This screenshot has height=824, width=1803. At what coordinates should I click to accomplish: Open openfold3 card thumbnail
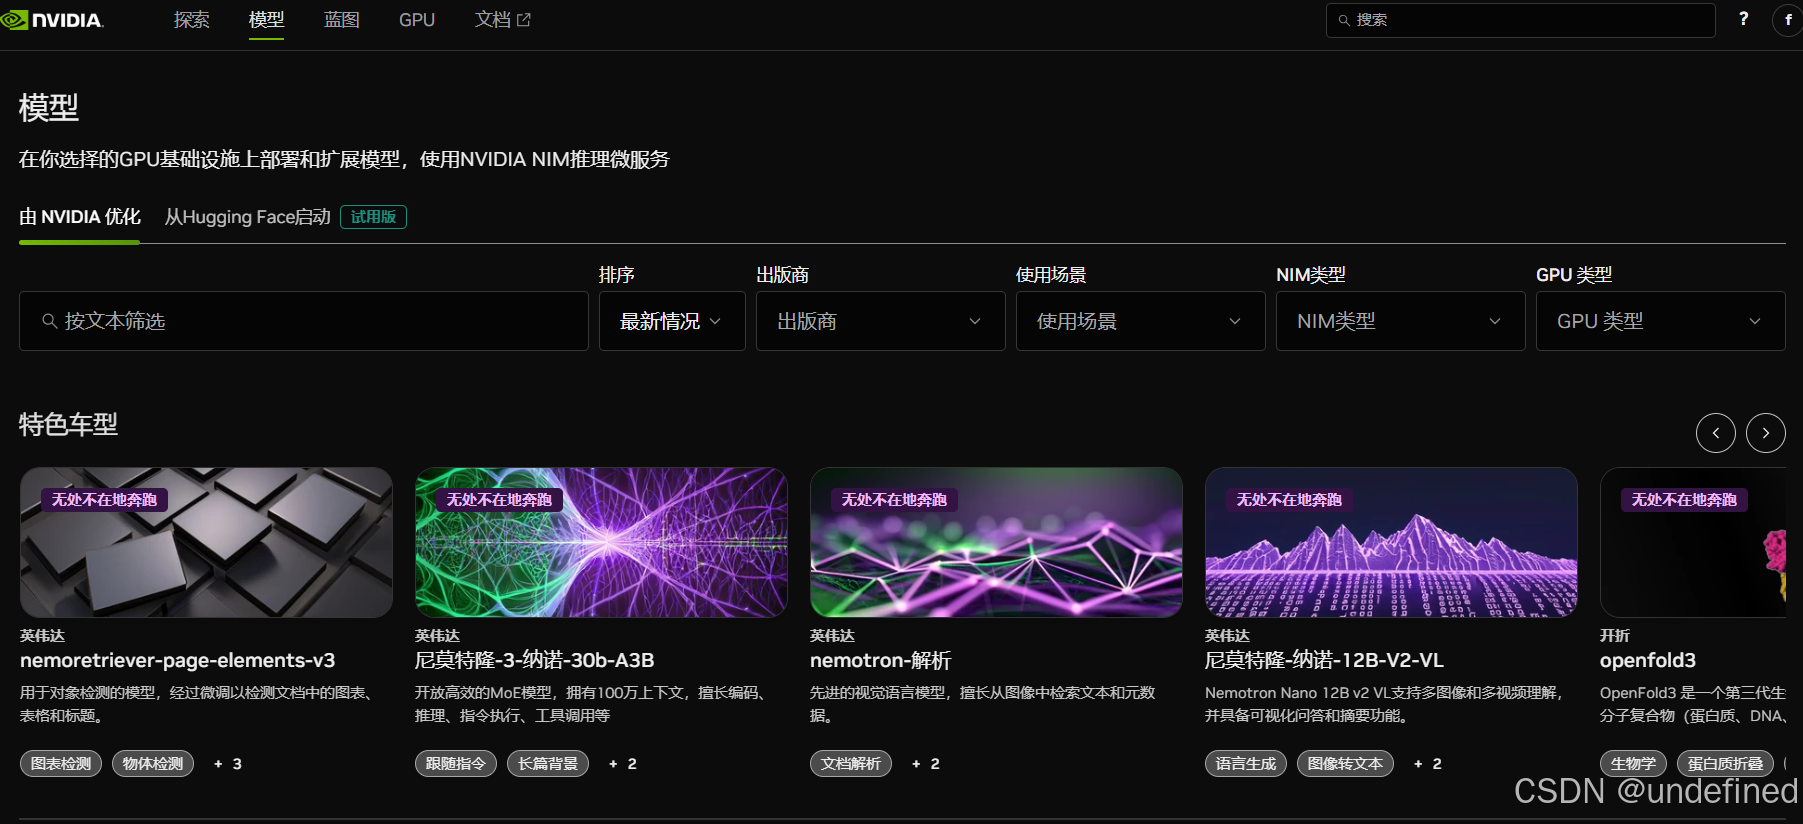click(1693, 542)
